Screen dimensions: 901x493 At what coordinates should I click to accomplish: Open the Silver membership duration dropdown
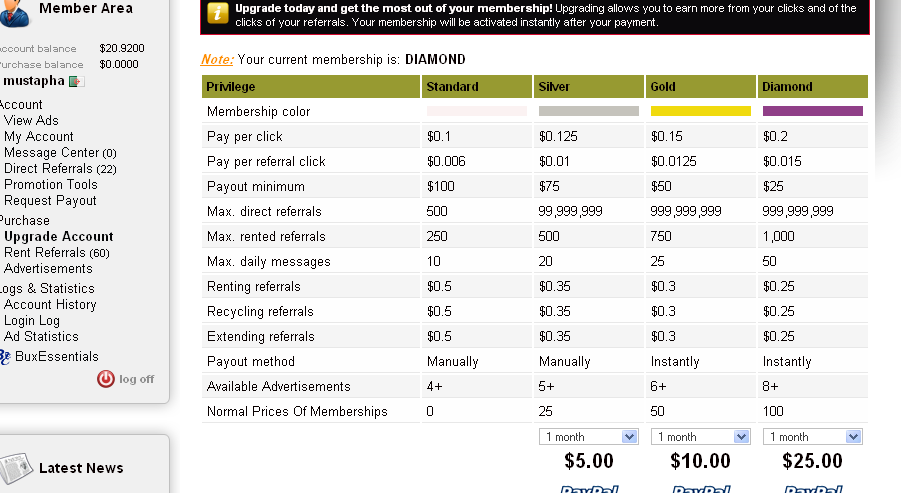[588, 437]
